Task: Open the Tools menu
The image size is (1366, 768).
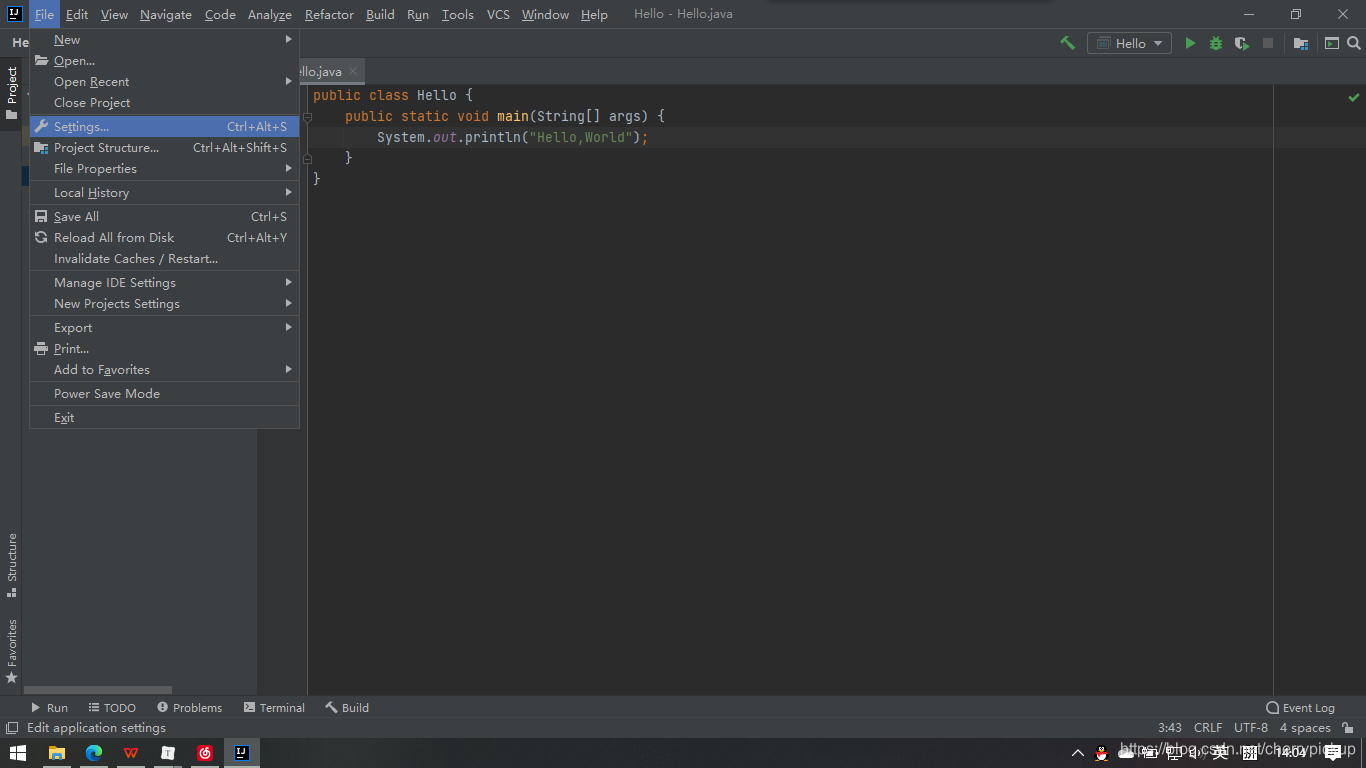Action: click(458, 15)
